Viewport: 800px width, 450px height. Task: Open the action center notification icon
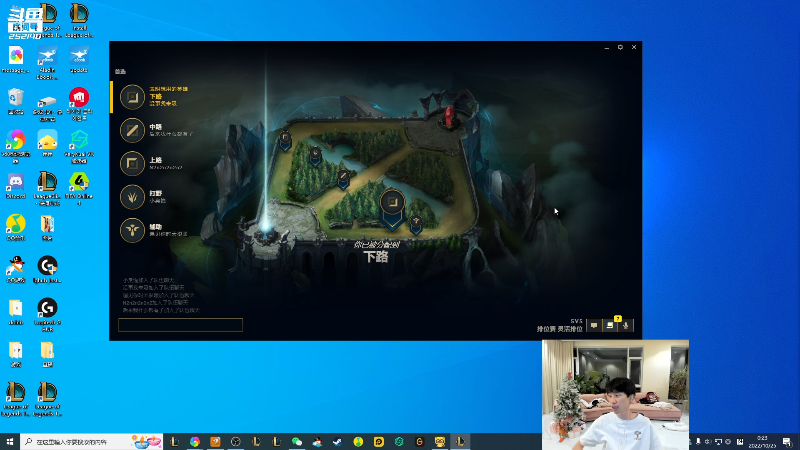click(x=787, y=442)
